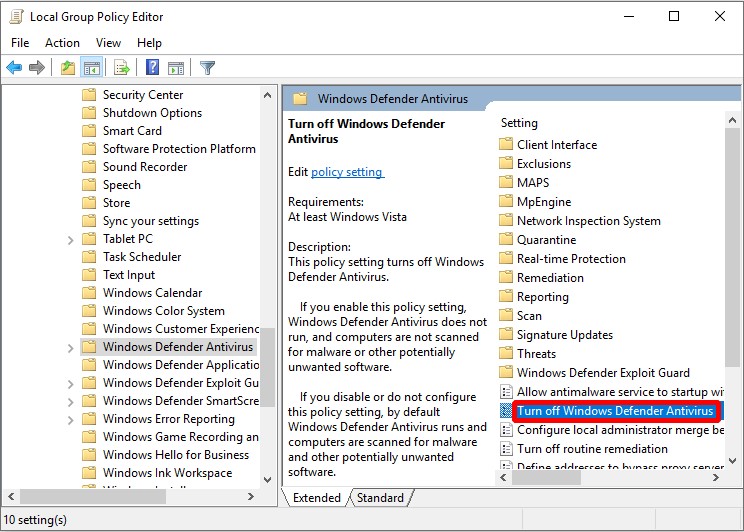
Task: Select Task Scheduler in the tree
Action: coord(142,257)
